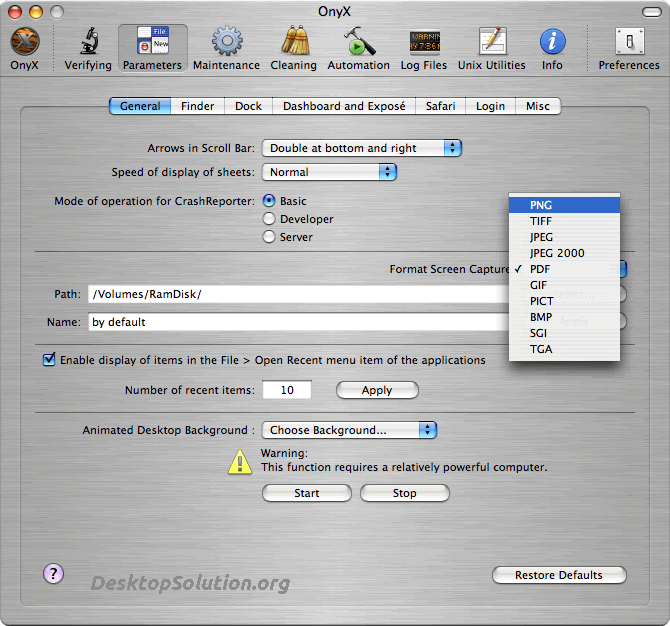Show the Log Files panel
This screenshot has height=626, width=670.
pyautogui.click(x=424, y=43)
